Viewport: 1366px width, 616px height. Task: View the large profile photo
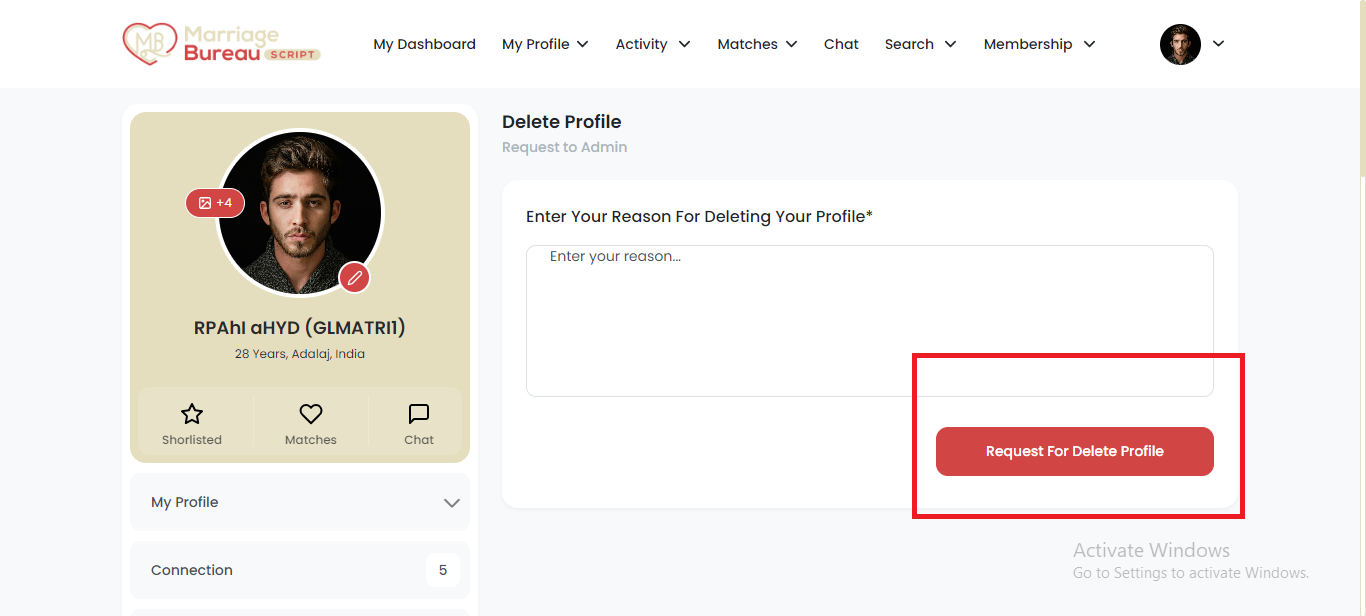(x=300, y=213)
